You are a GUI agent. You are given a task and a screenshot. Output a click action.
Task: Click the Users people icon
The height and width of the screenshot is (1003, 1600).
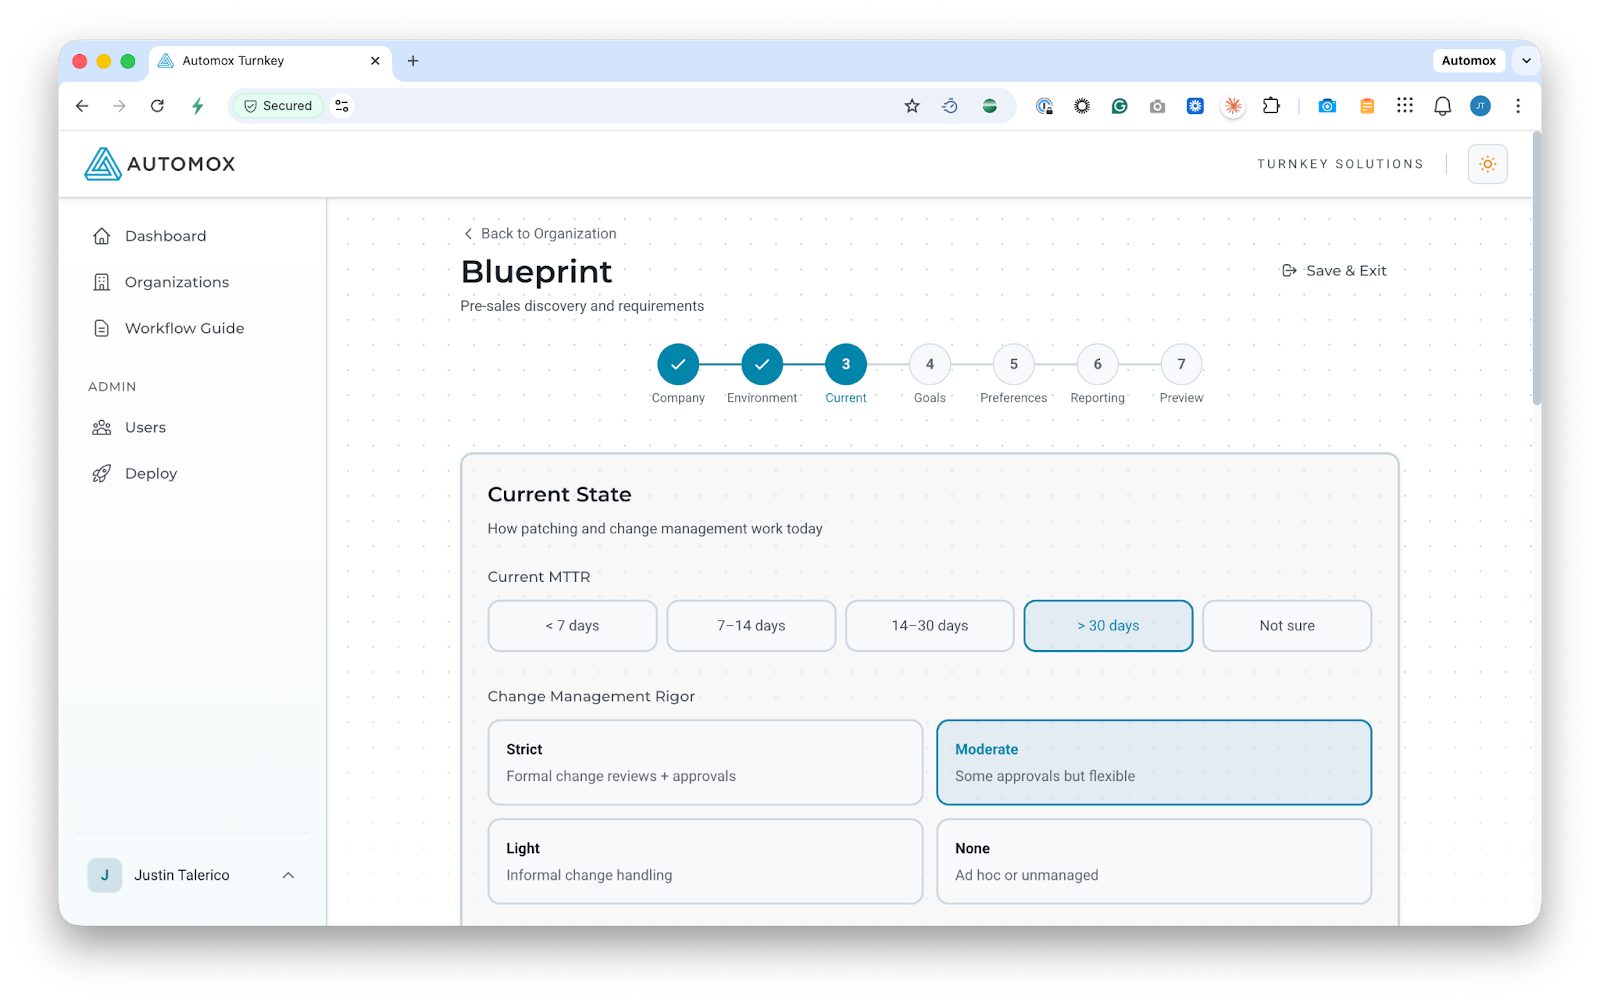[101, 427]
